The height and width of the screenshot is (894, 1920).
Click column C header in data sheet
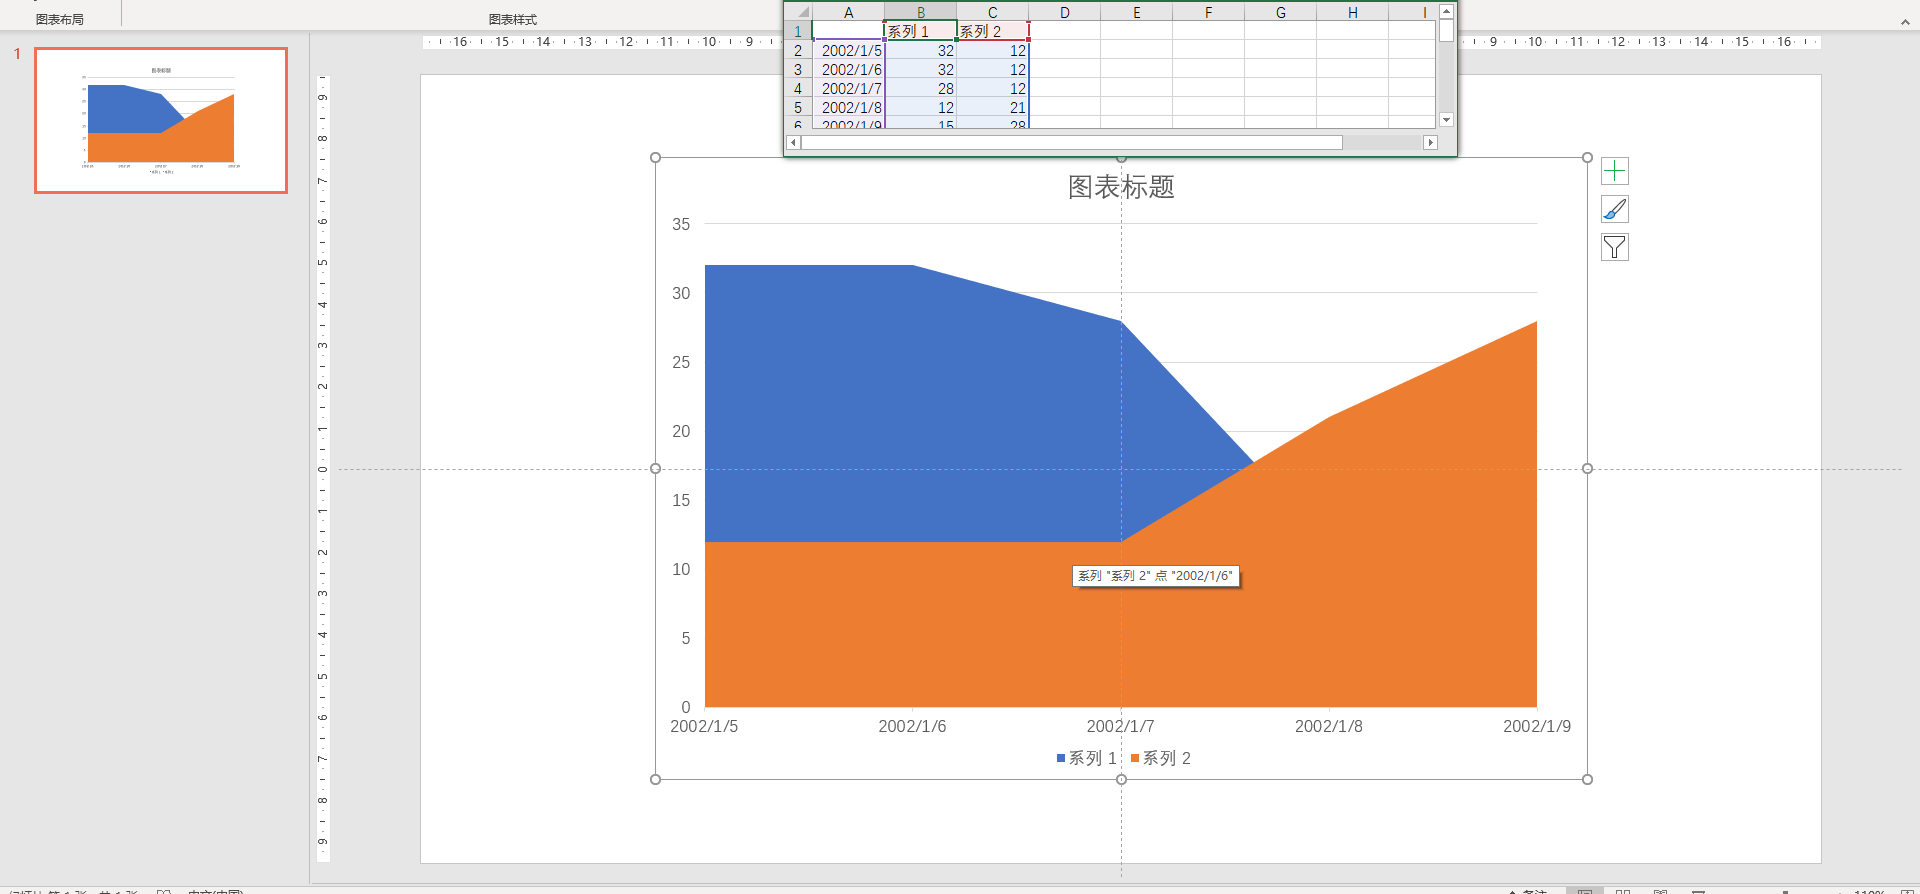tap(993, 12)
